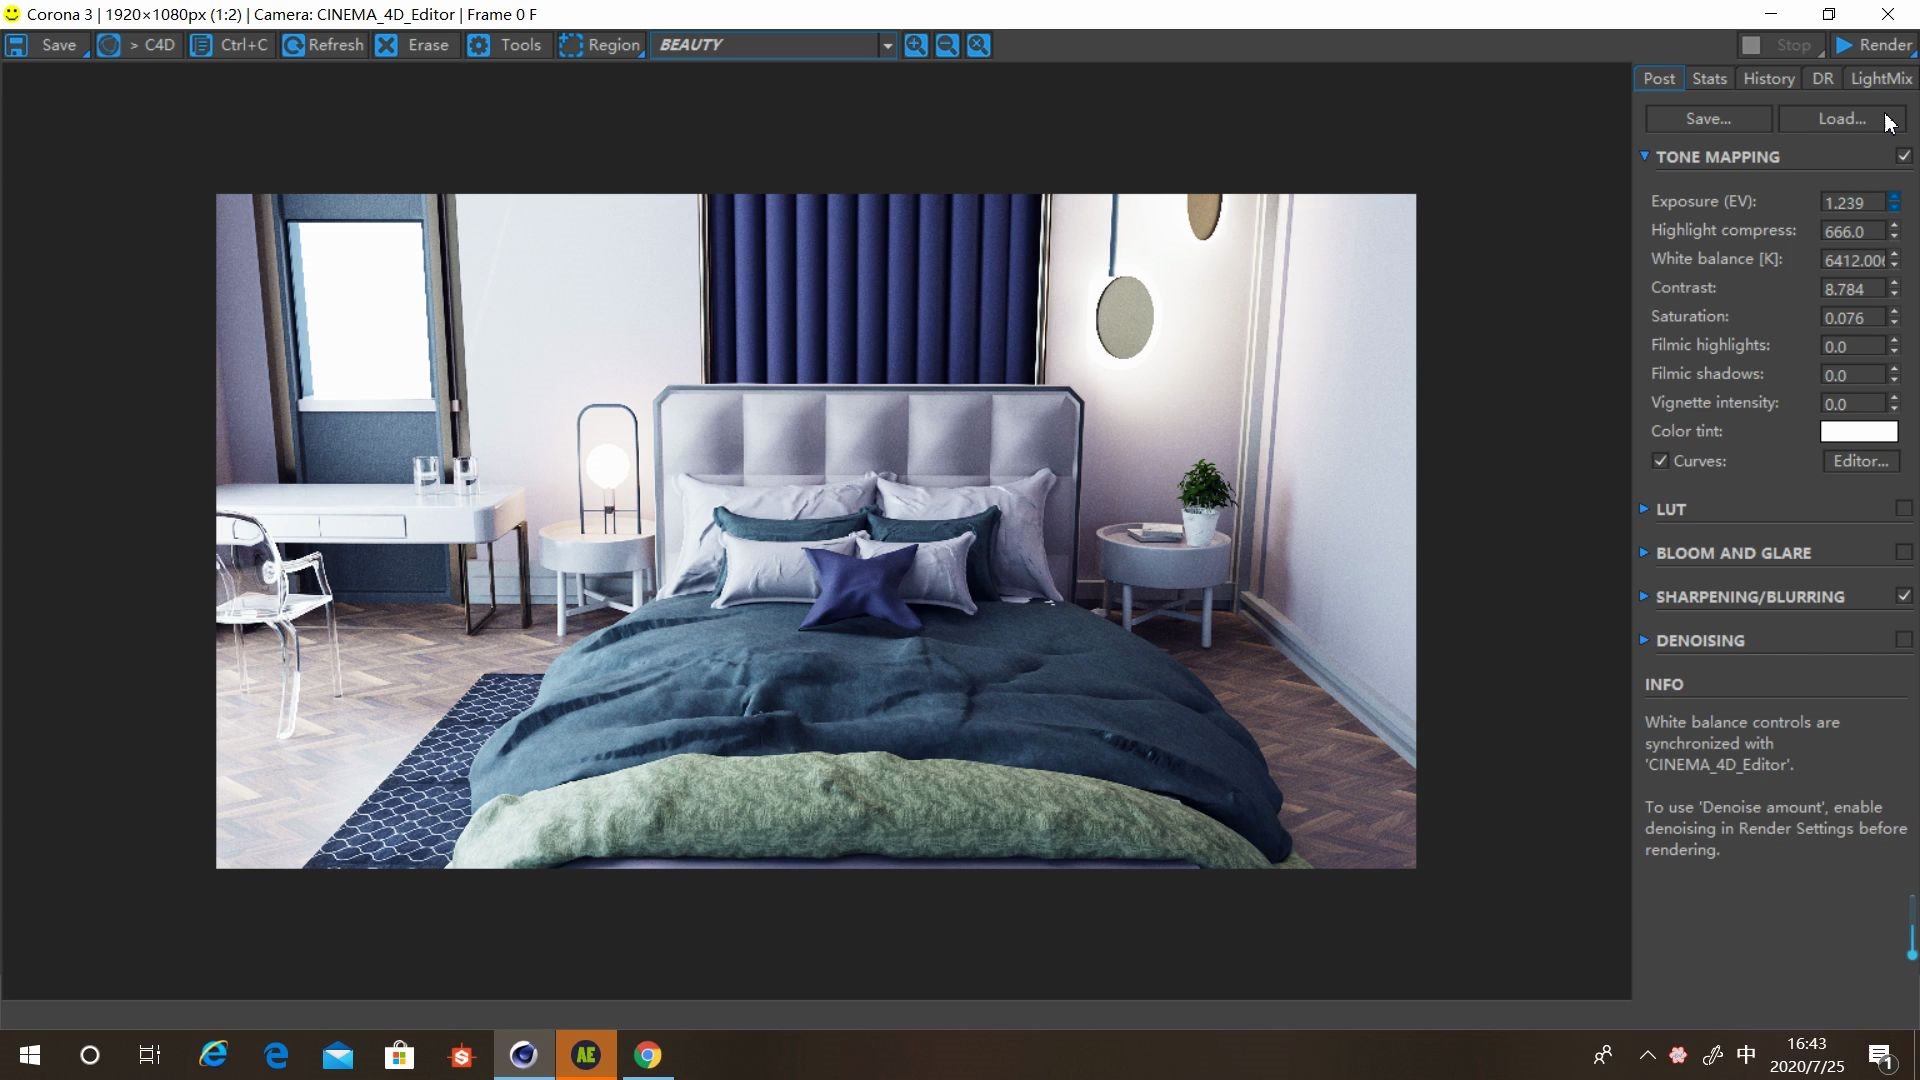Click the zoom out magnifier icon
This screenshot has width=1920, height=1080.
947,45
